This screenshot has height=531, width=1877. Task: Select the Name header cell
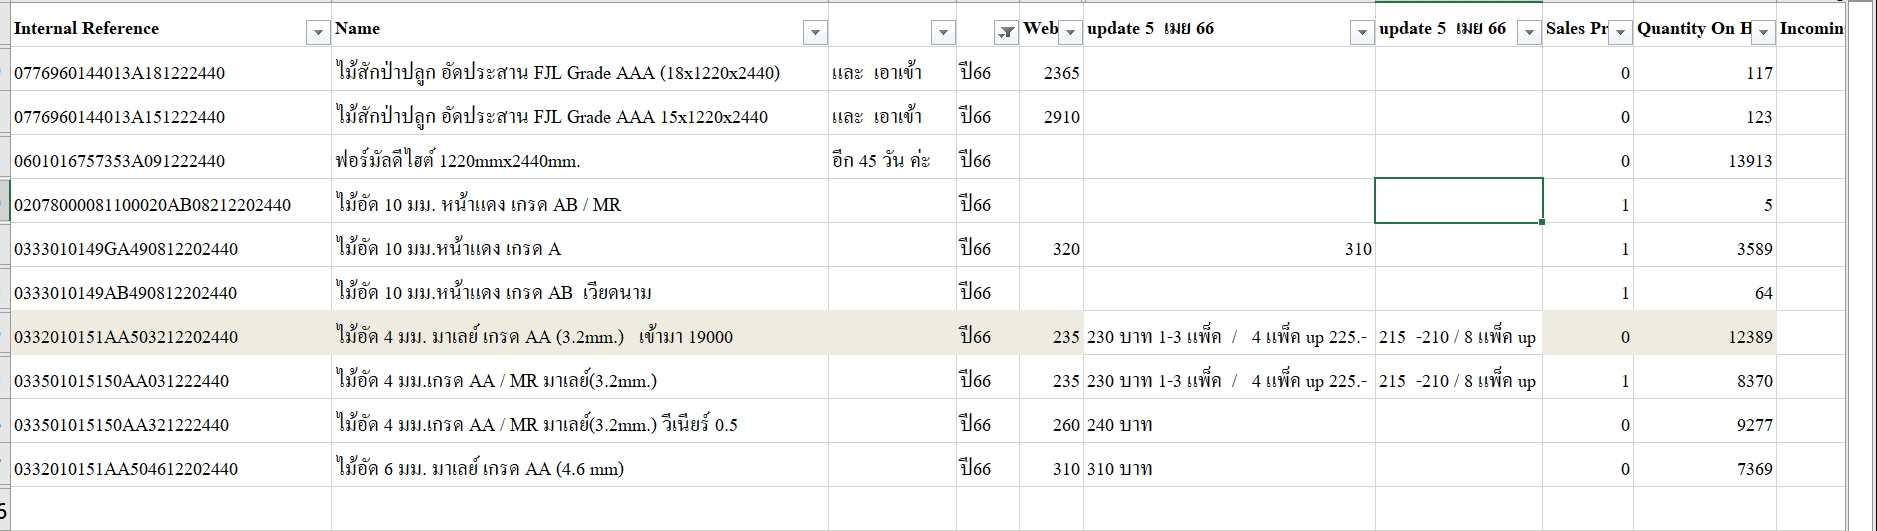tap(565, 29)
